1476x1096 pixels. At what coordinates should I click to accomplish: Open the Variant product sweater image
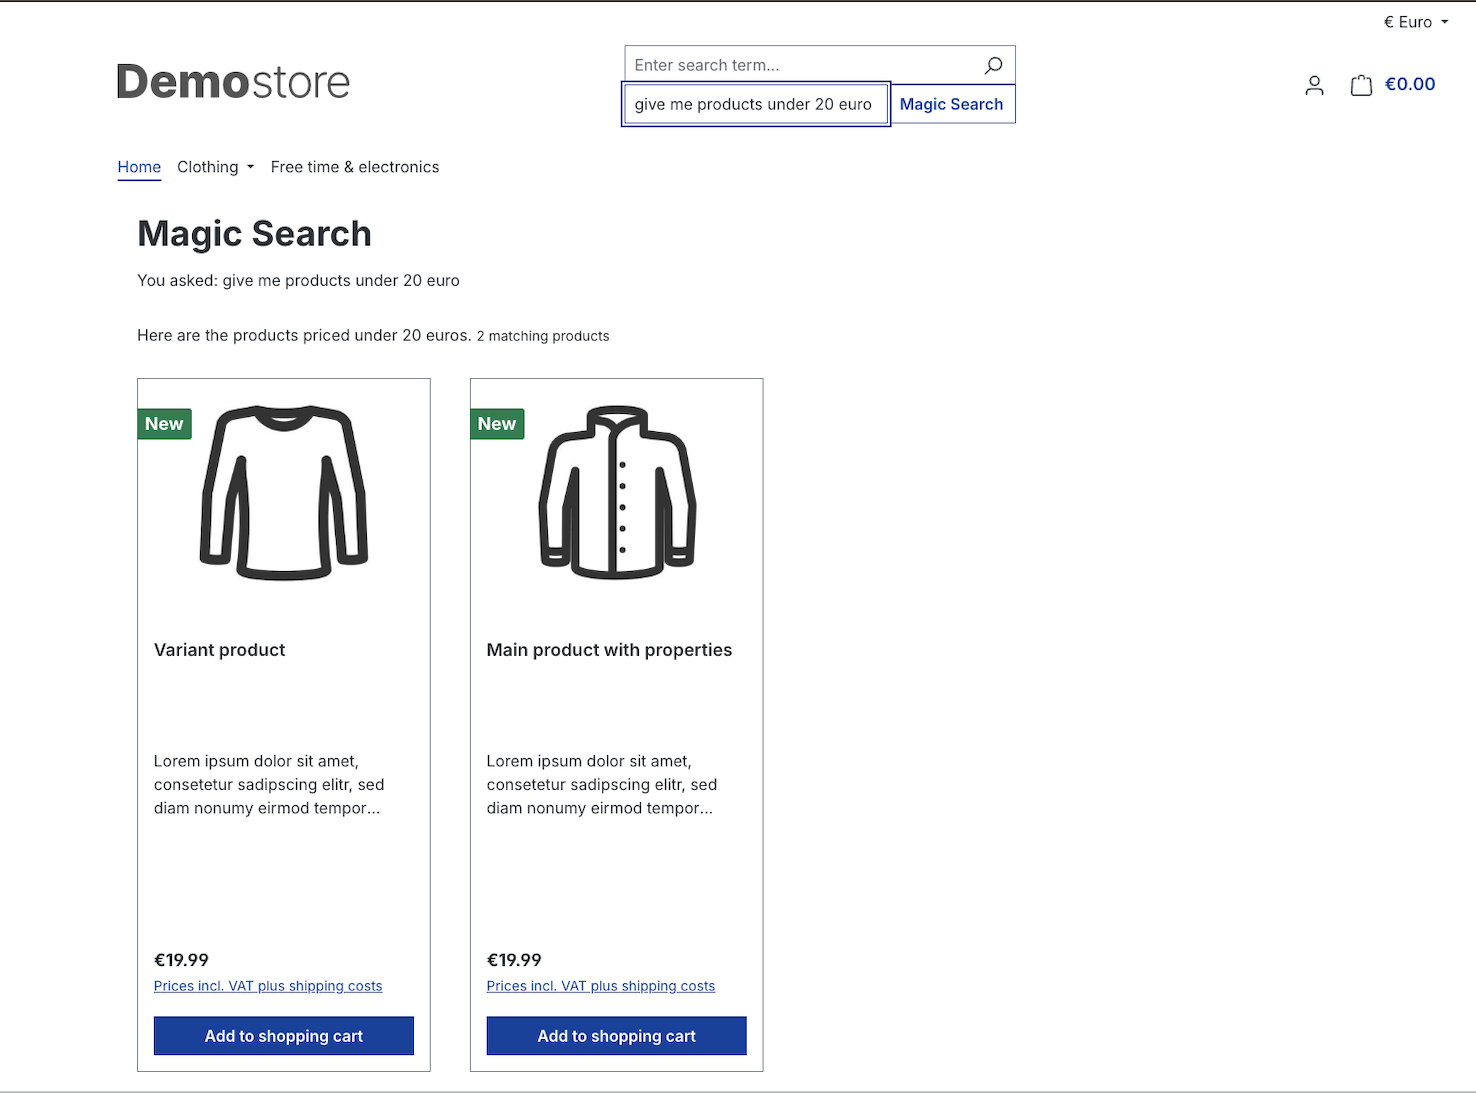click(x=284, y=492)
